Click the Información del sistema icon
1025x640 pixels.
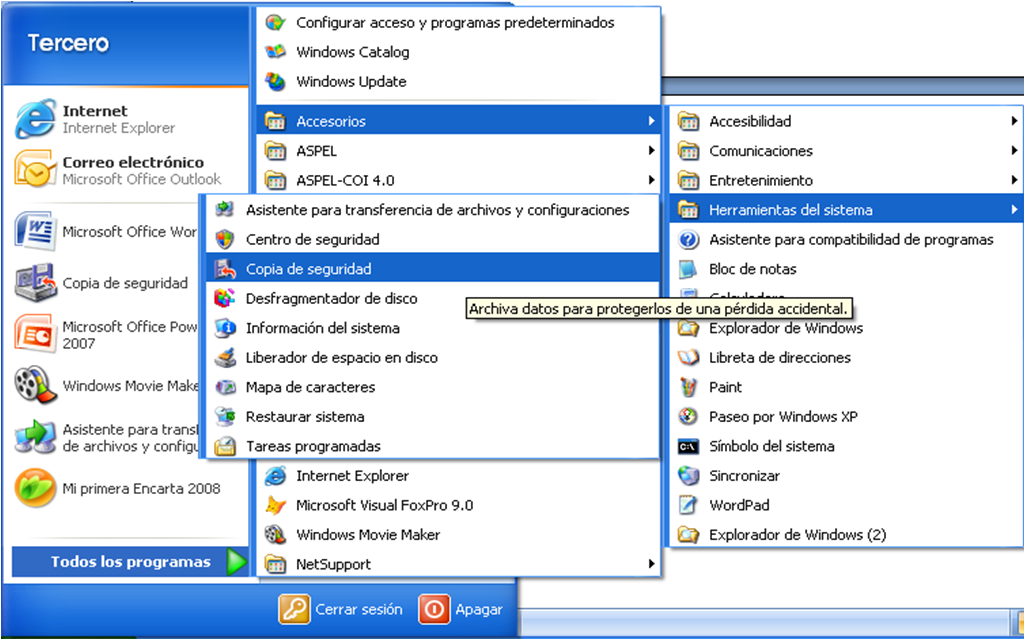point(225,328)
